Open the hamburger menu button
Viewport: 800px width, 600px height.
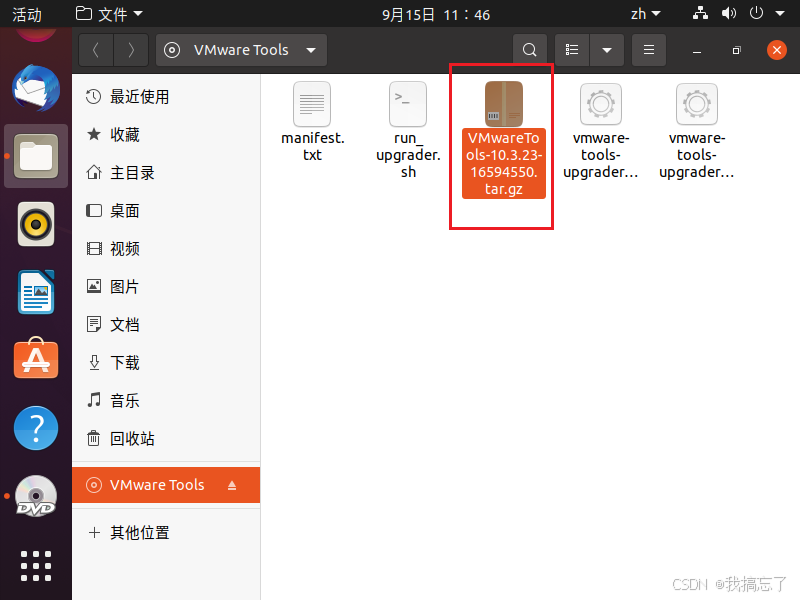648,50
